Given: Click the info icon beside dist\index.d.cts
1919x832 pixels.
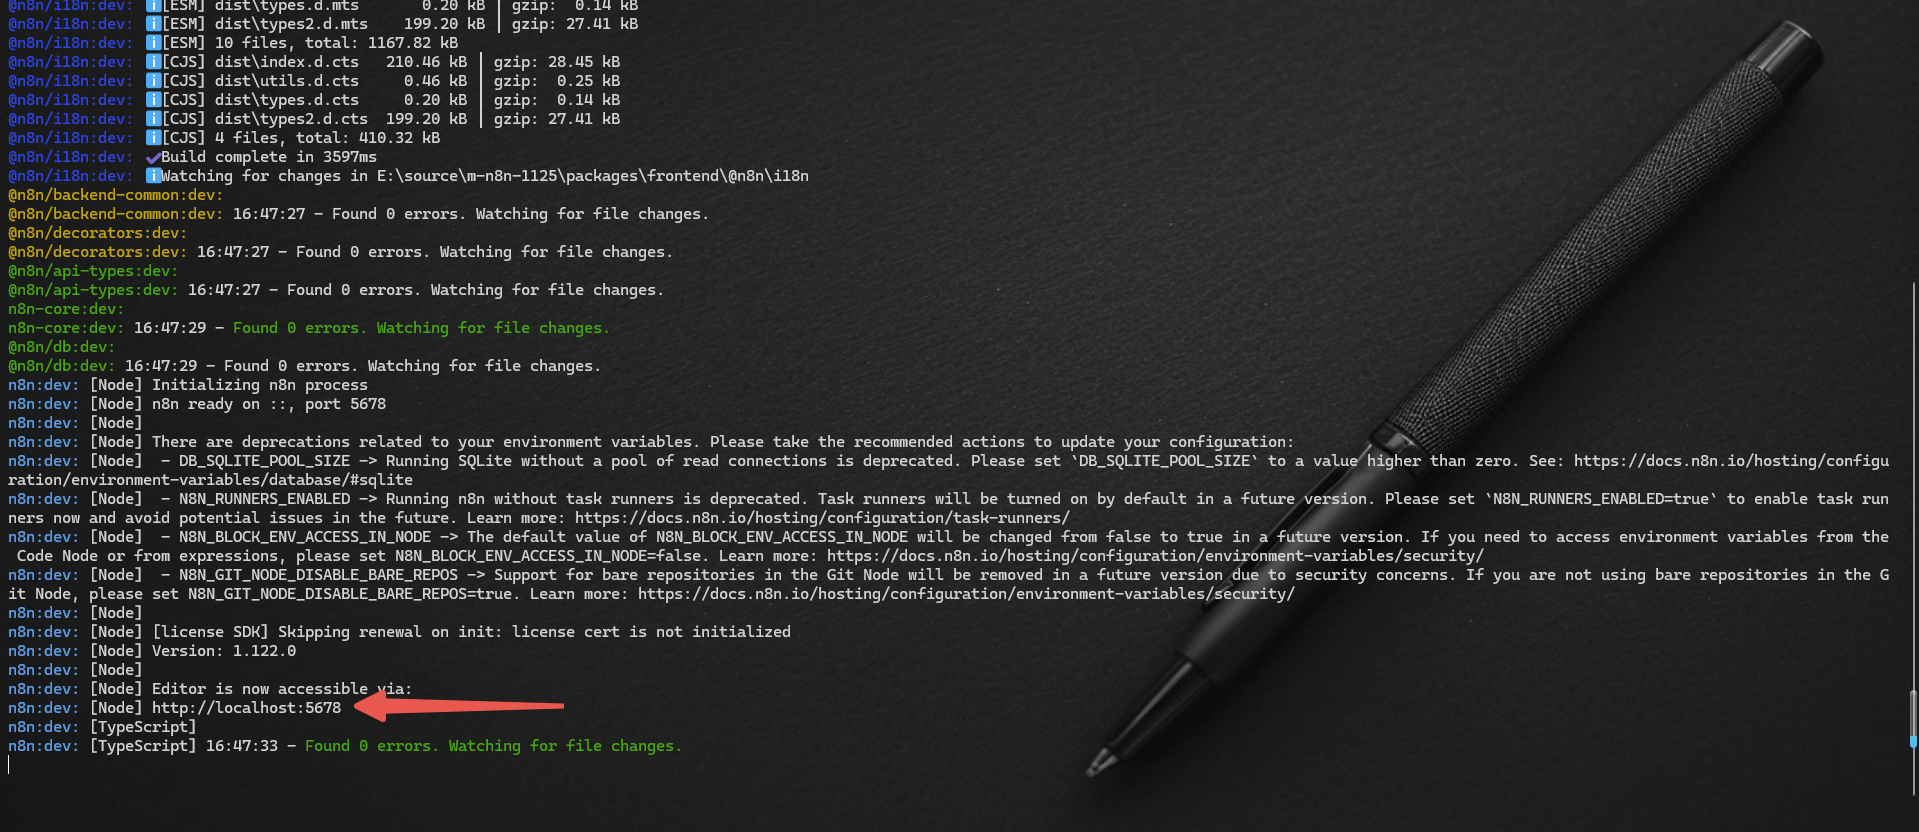Looking at the screenshot, I should point(153,62).
